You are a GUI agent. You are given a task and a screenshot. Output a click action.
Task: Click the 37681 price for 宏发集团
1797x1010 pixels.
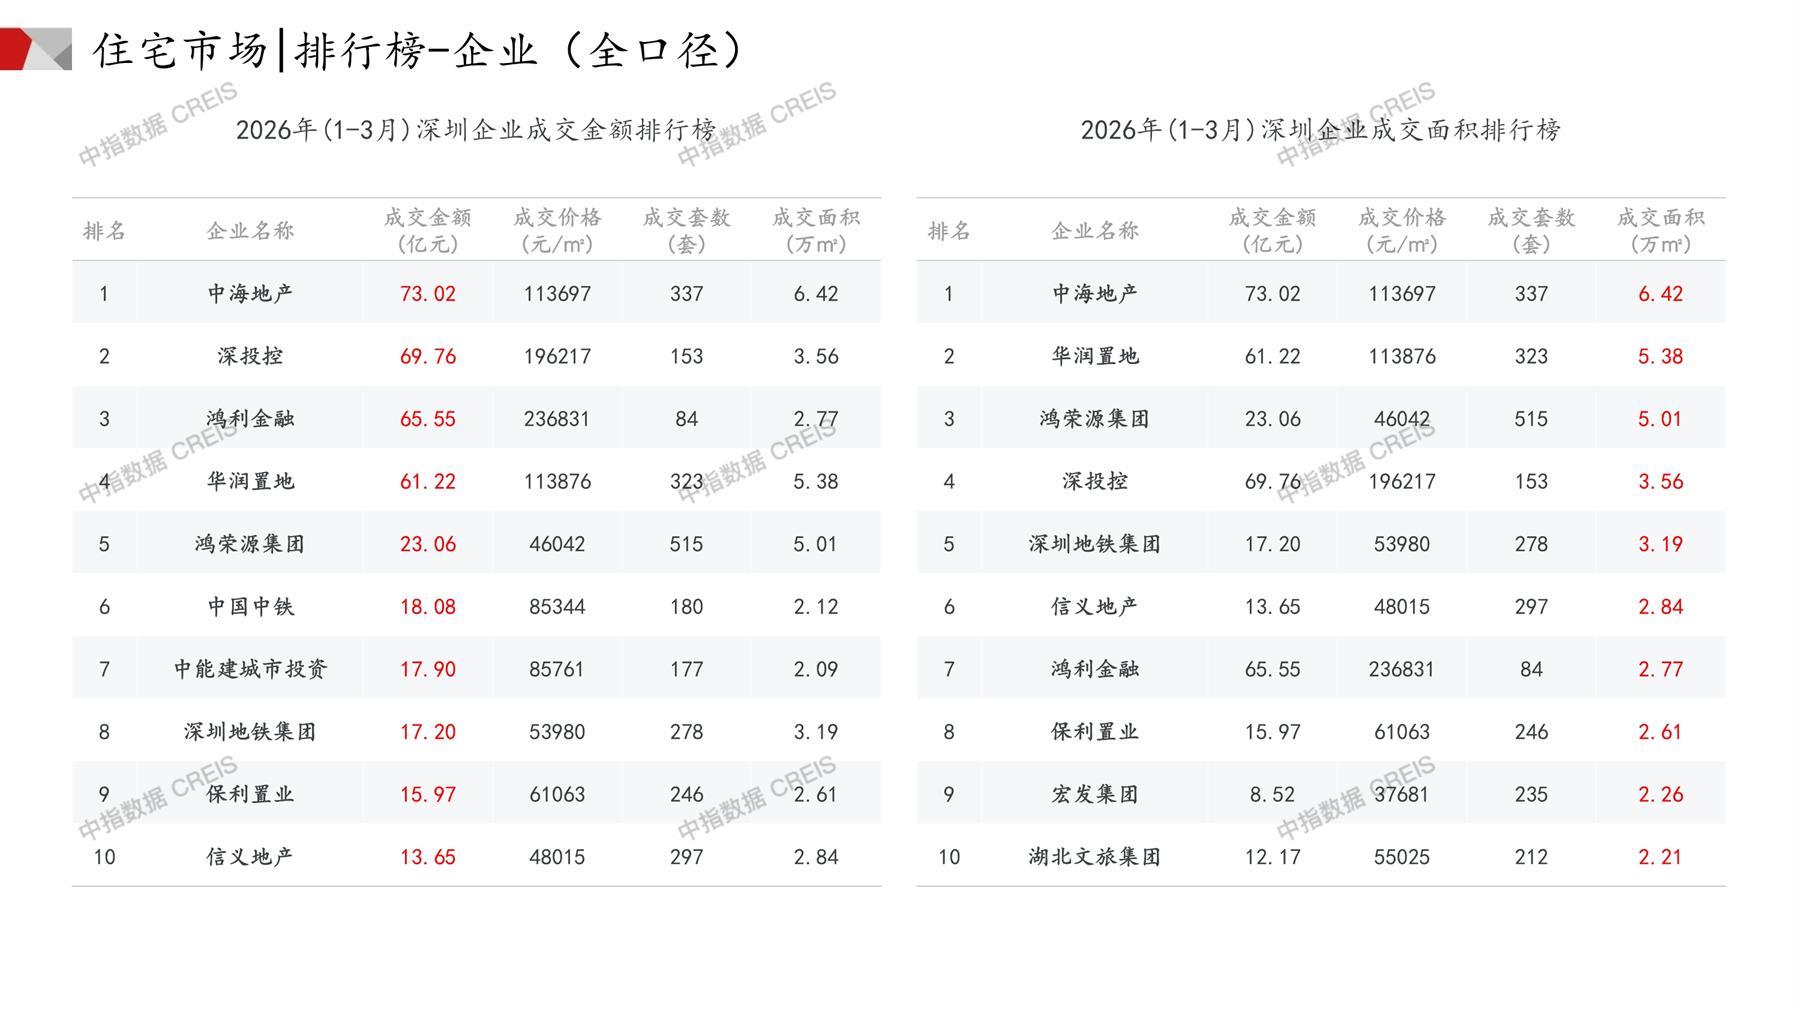click(x=1401, y=794)
